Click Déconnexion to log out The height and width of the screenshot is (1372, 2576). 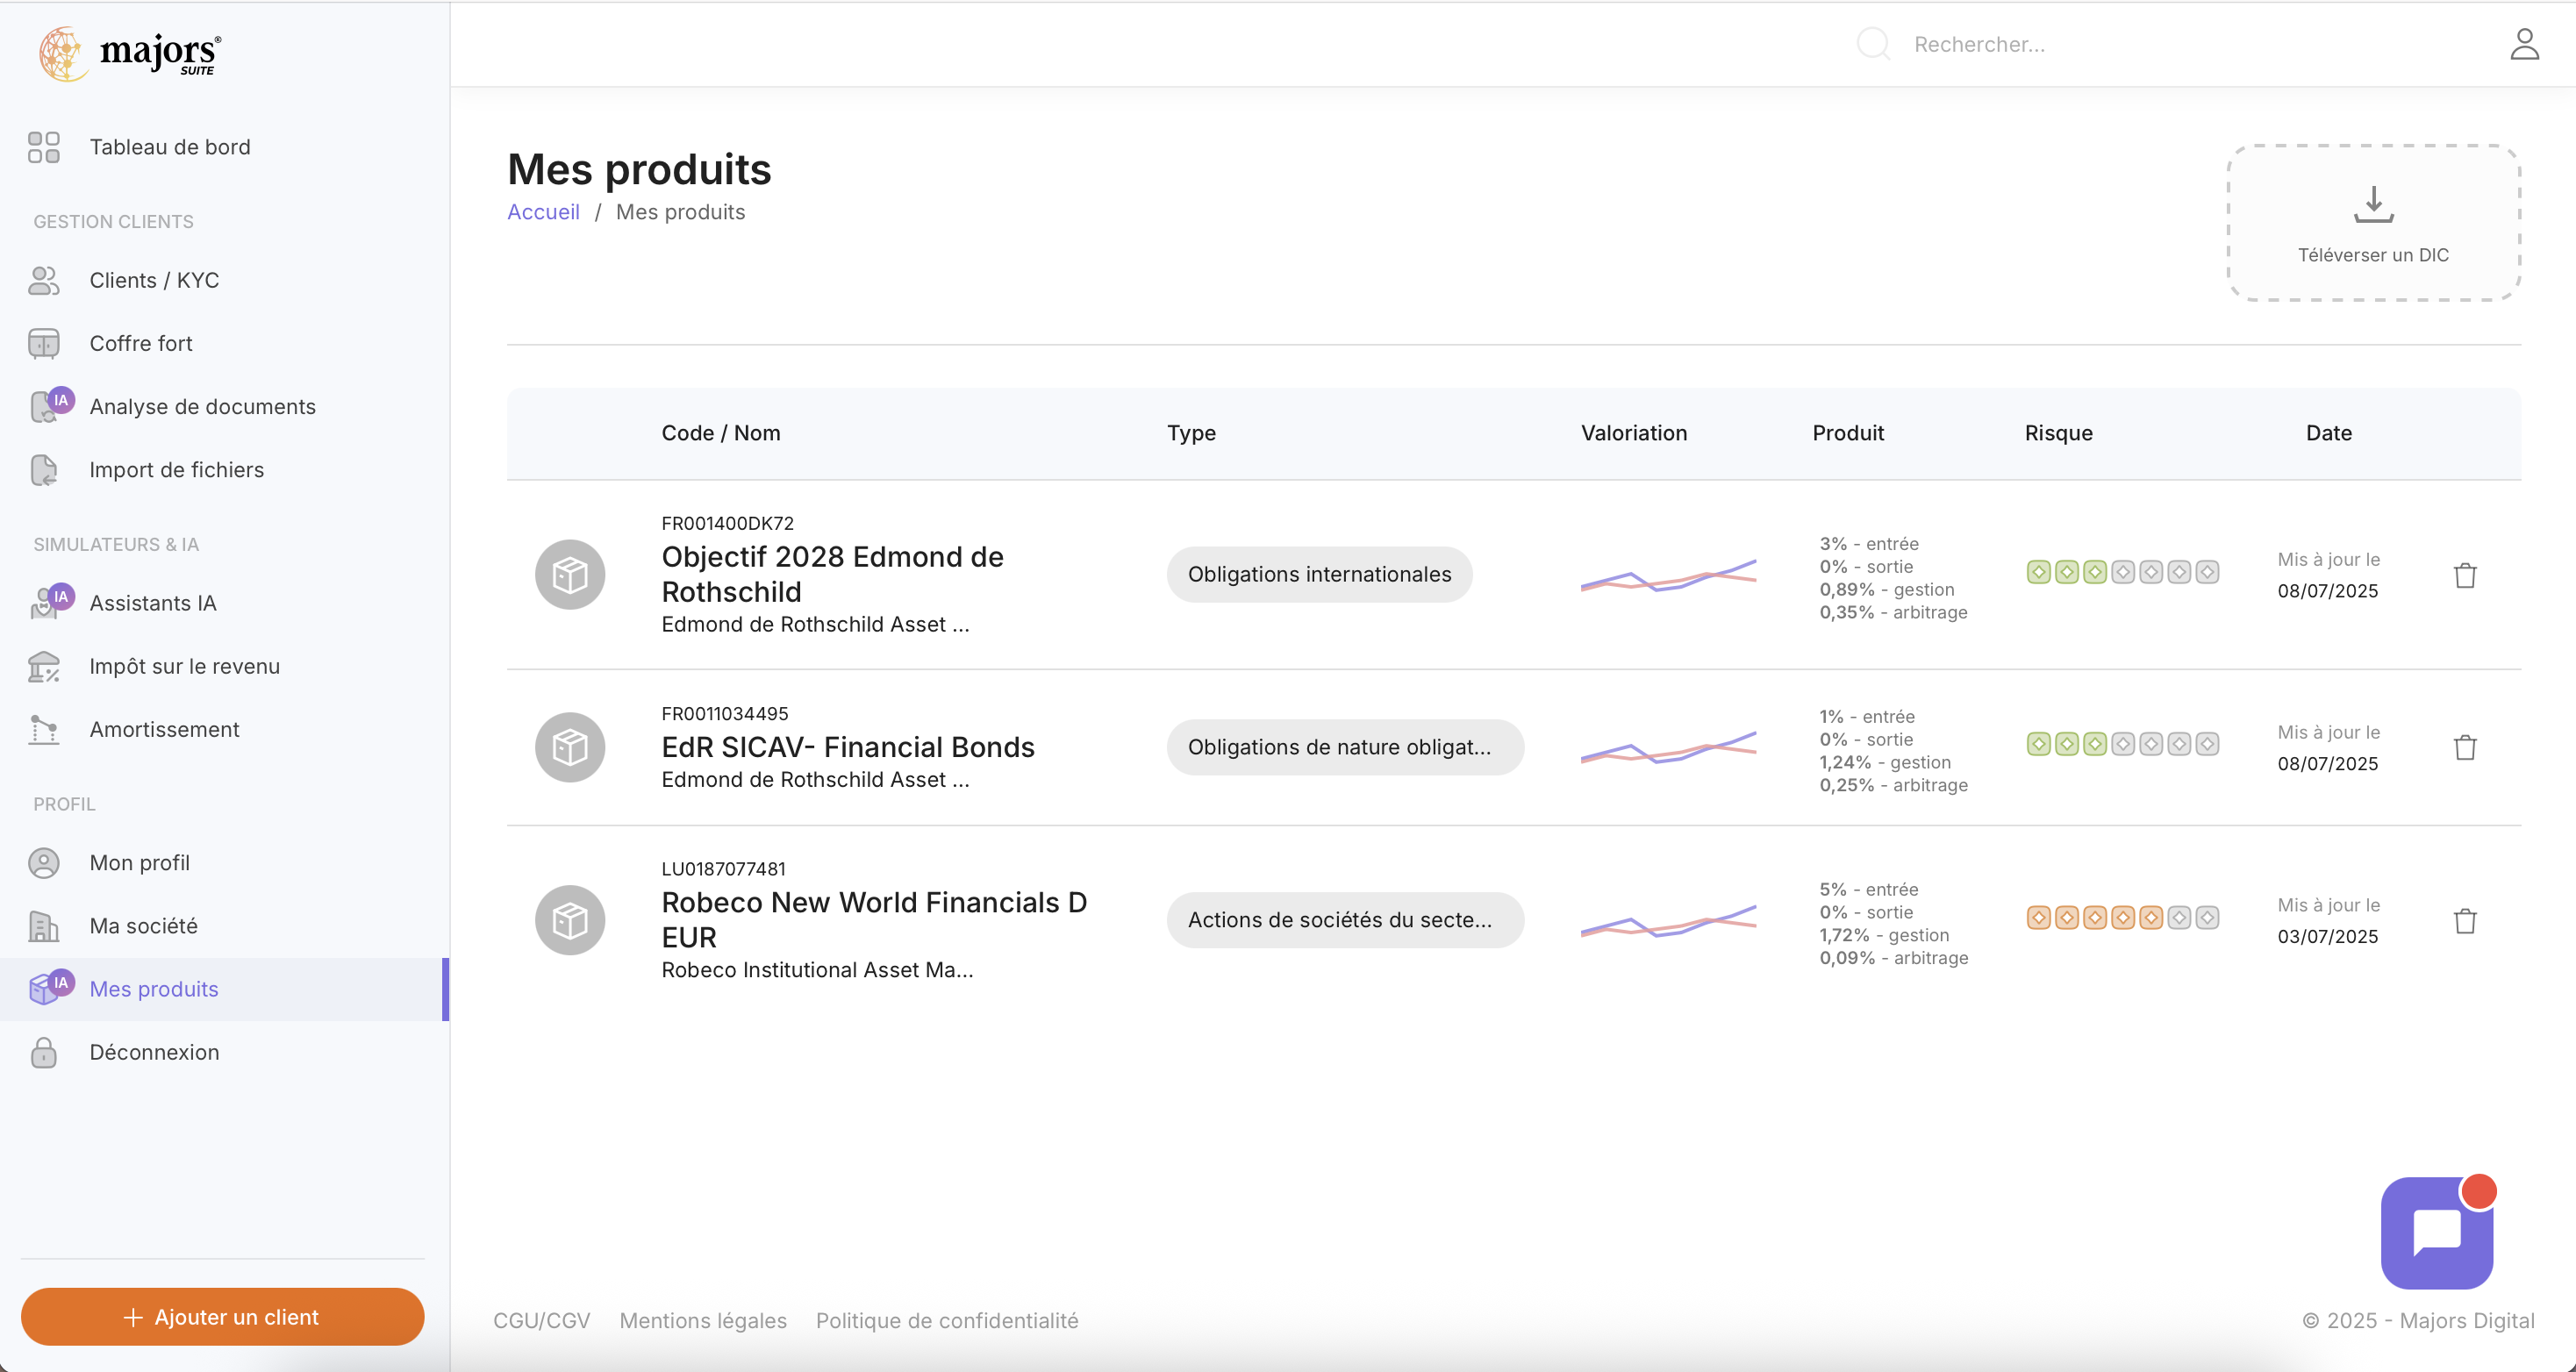pos(154,1052)
